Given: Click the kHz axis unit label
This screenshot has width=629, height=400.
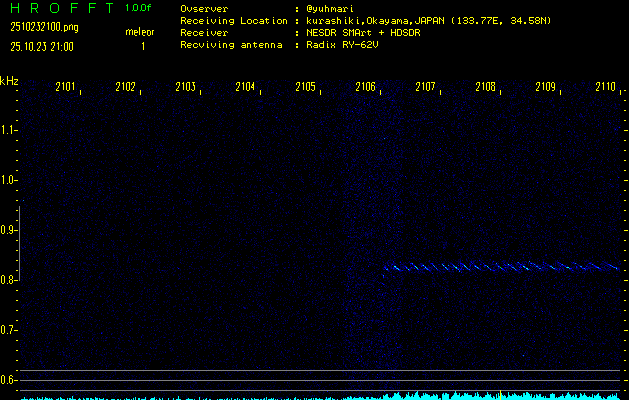Looking at the screenshot, I should point(9,81).
